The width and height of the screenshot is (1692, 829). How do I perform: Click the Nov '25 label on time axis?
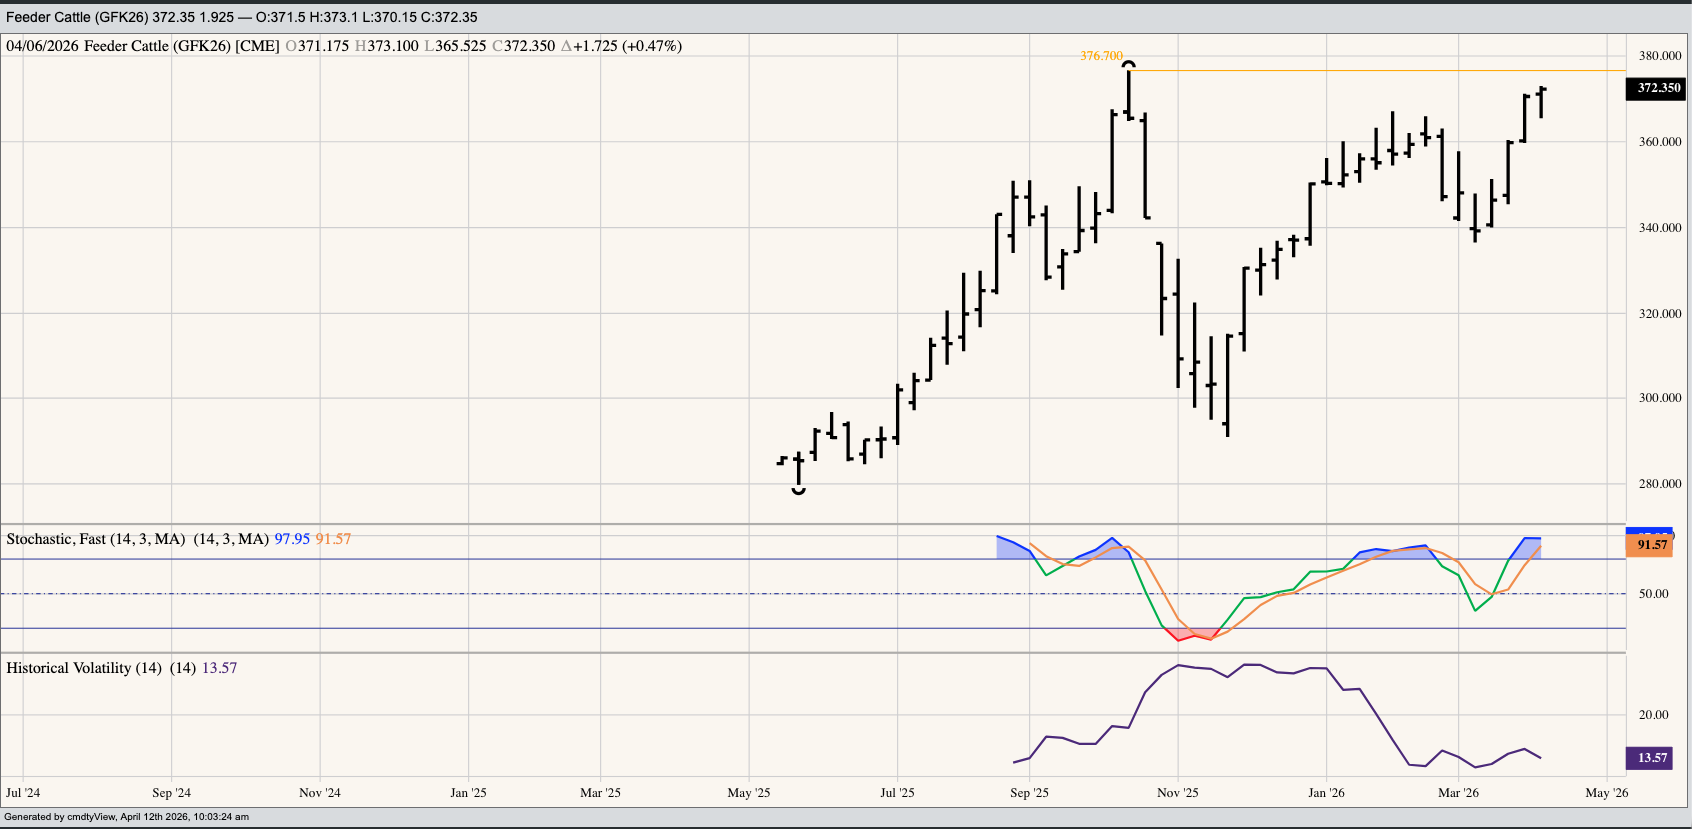coord(1177,793)
